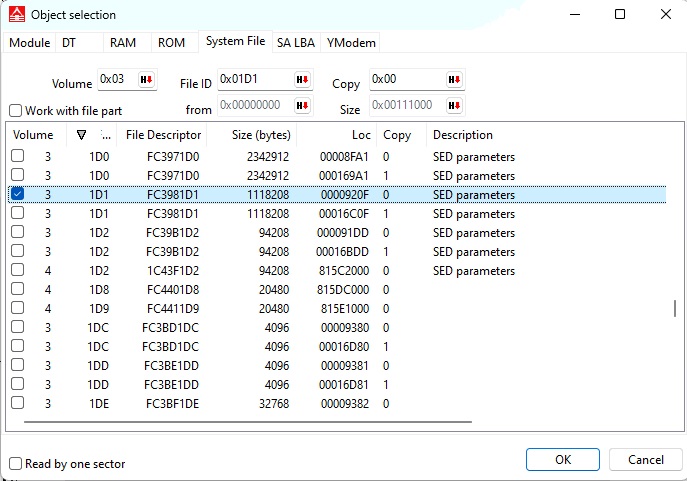Check the row with Loc 00008FA1
687x481 pixels.
pos(18,156)
